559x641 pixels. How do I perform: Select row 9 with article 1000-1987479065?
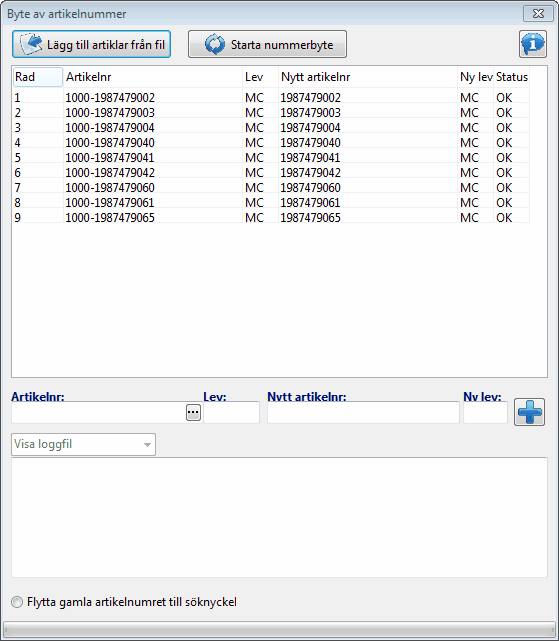pos(272,217)
